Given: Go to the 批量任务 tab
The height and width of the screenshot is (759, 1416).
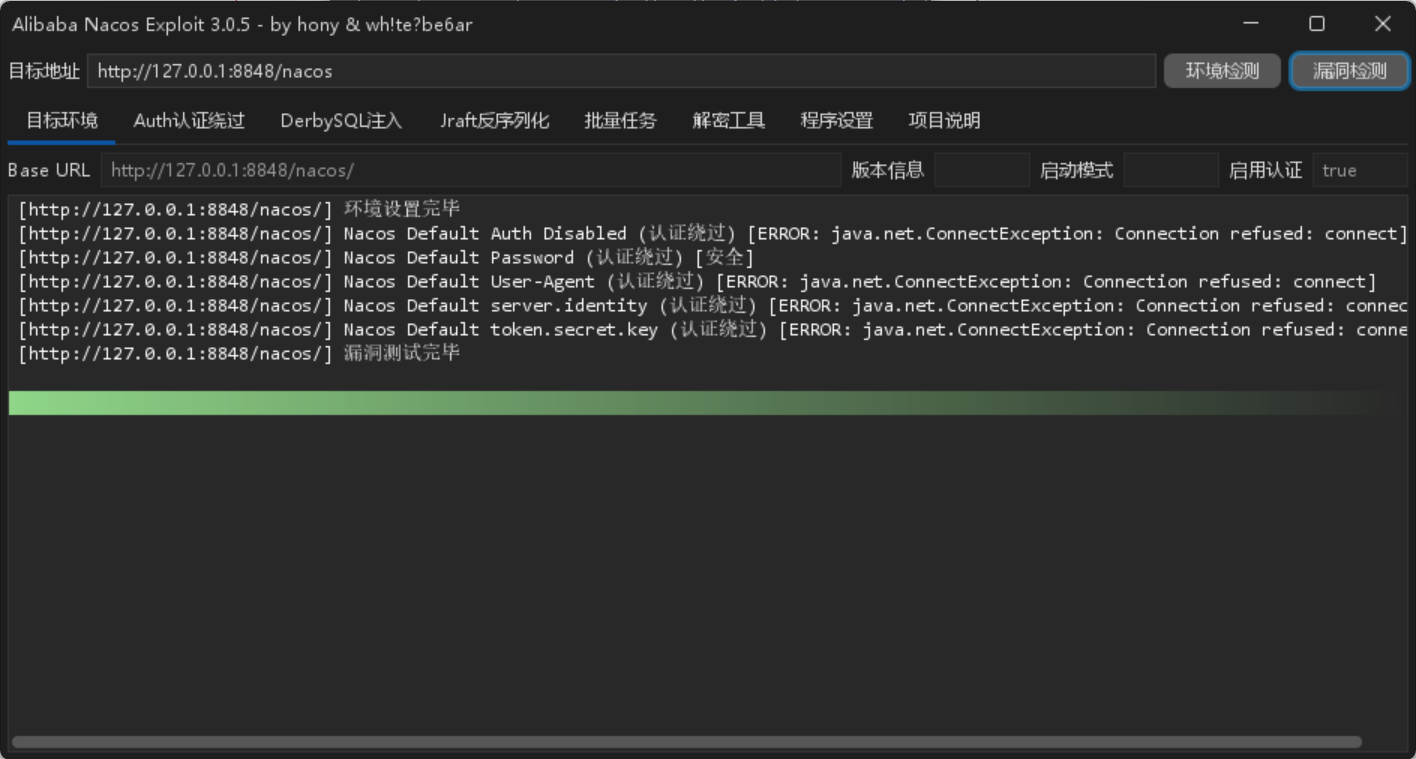Looking at the screenshot, I should click(621, 121).
